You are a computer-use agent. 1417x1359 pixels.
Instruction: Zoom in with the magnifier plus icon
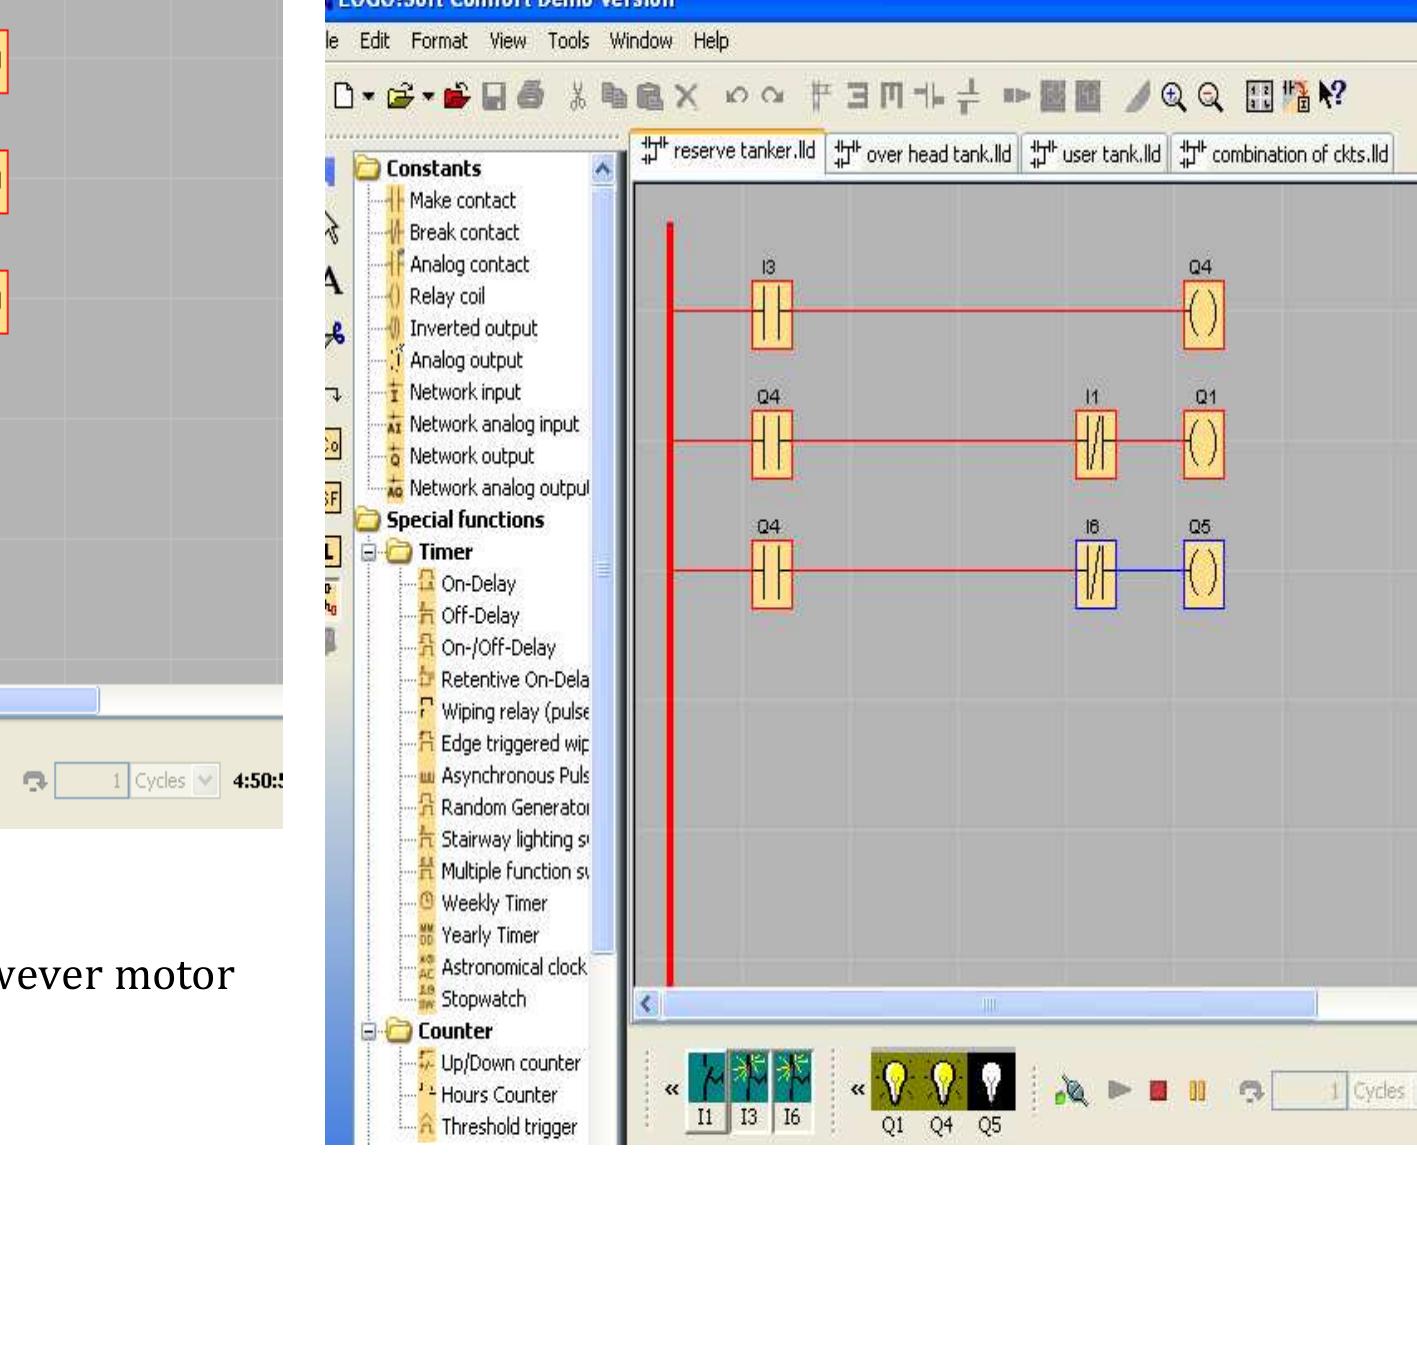pos(1173,96)
